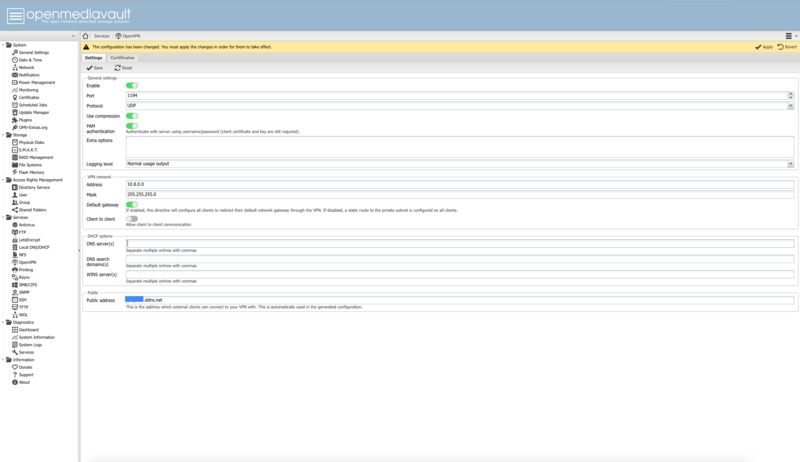The image size is (800, 462).
Task: Open RAID Management under Storage
Action: point(36,157)
